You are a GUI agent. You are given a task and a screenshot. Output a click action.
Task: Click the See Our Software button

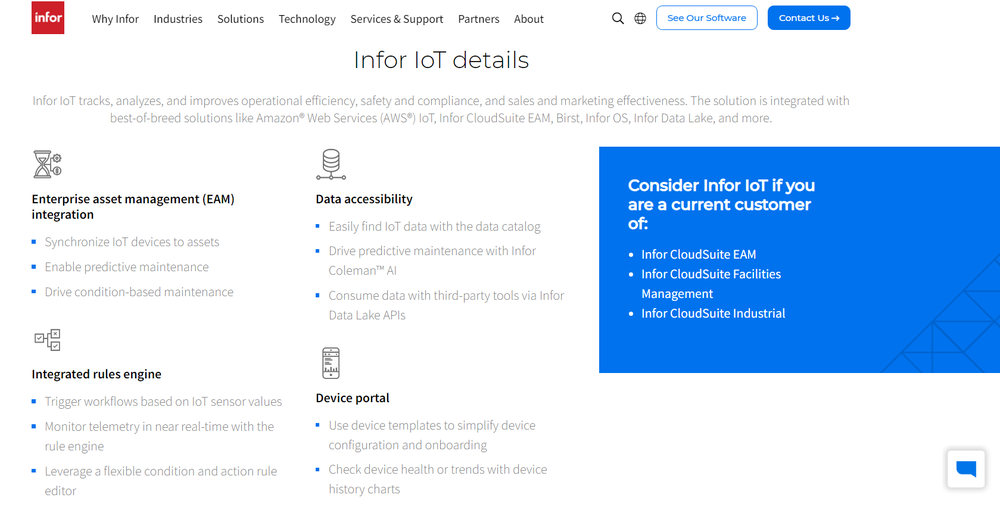[x=707, y=18]
